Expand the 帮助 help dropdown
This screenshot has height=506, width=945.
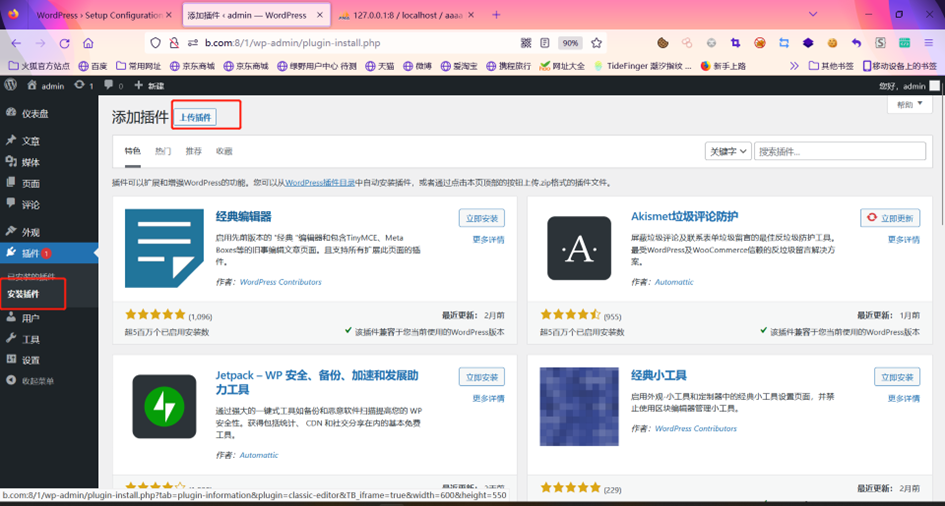pos(909,104)
